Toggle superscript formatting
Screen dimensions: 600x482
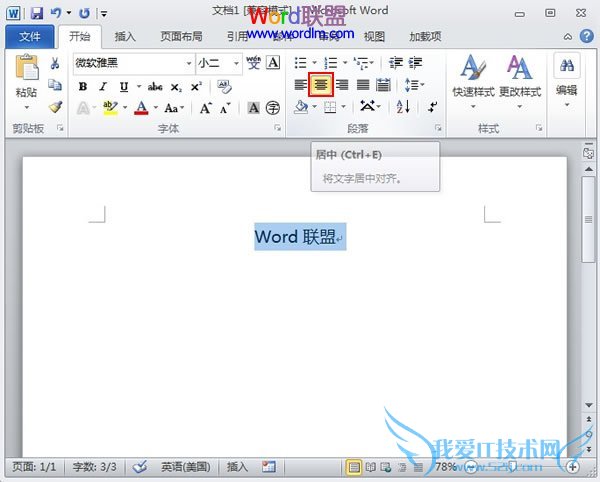196,87
